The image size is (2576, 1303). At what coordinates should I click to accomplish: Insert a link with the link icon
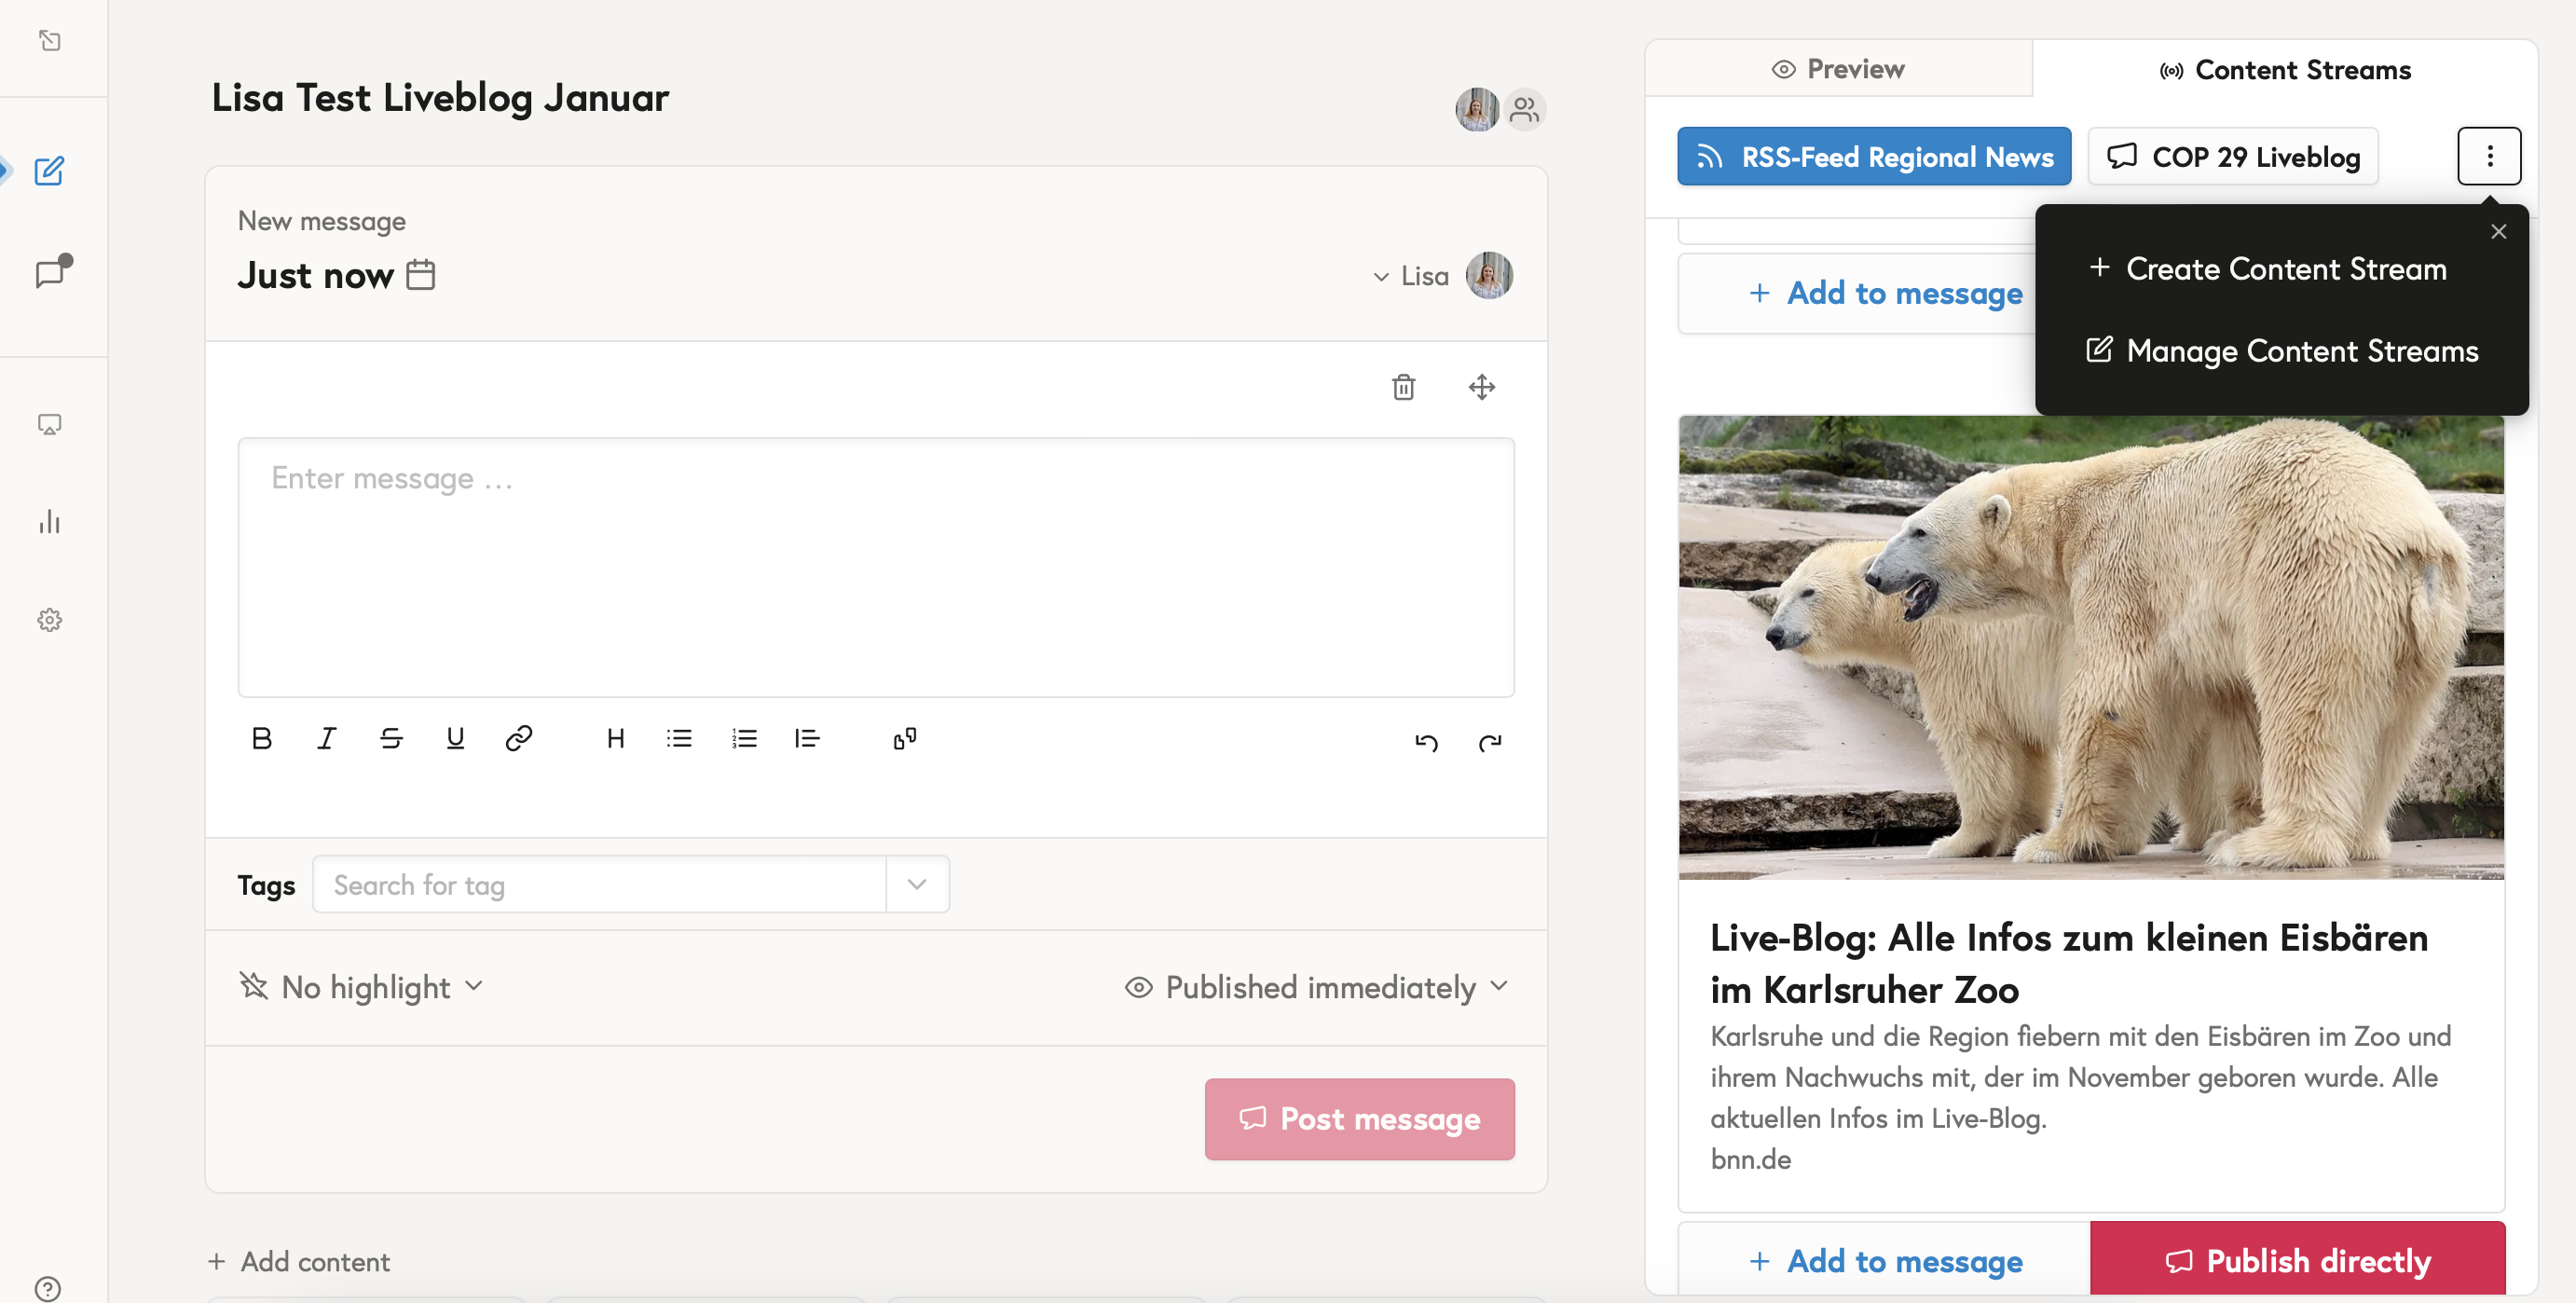pyautogui.click(x=518, y=738)
